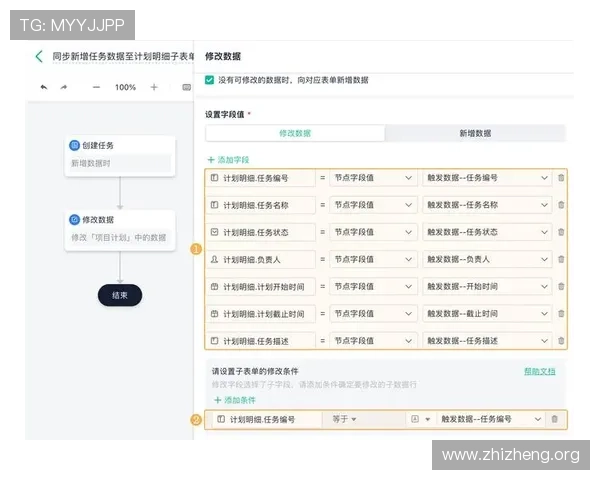The height and width of the screenshot is (480, 600).
Task: Toggle checkbox 没有可修改的数据时，向对应表单新增数据
Action: 209,80
